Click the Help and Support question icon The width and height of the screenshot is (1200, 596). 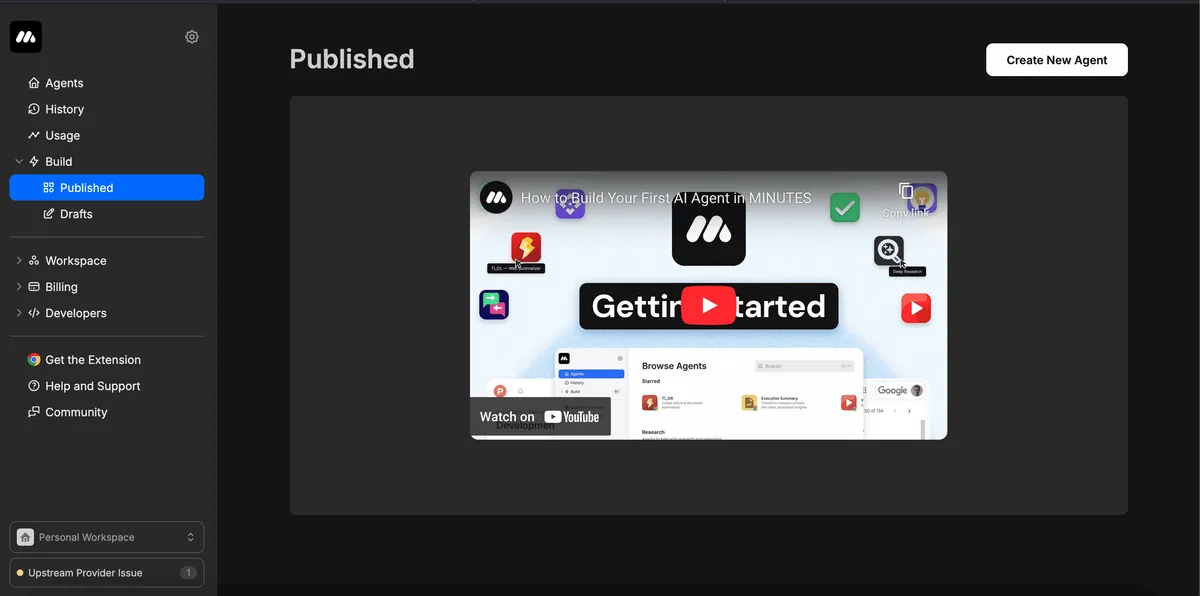coord(34,386)
